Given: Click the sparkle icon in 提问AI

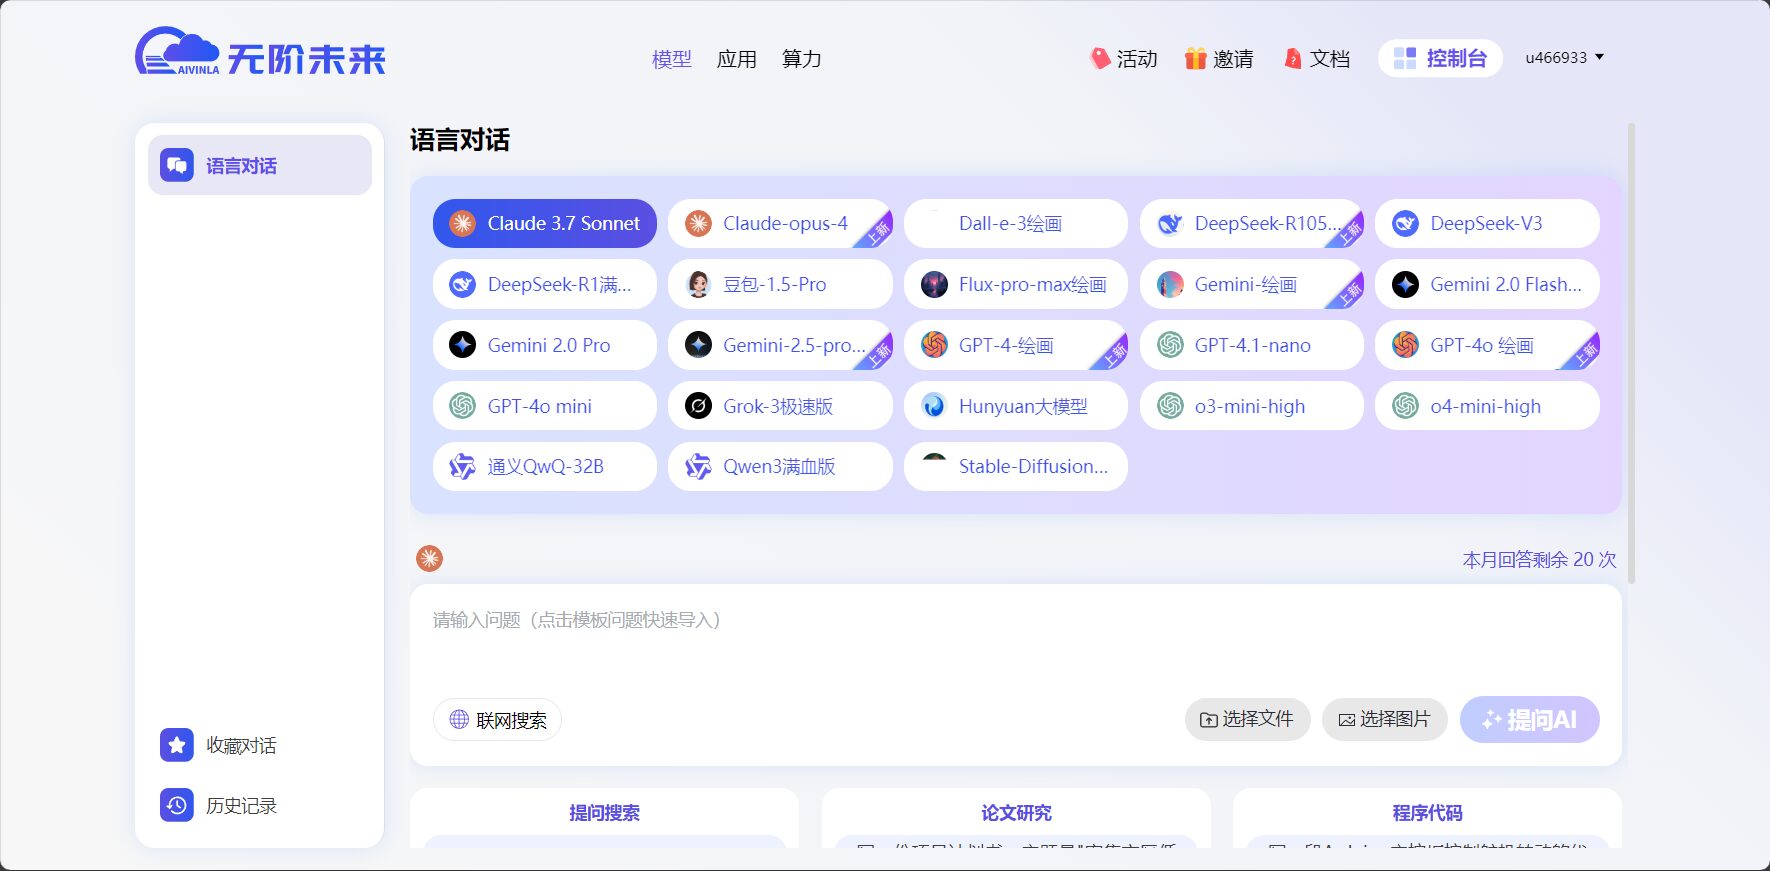Looking at the screenshot, I should 1492,720.
